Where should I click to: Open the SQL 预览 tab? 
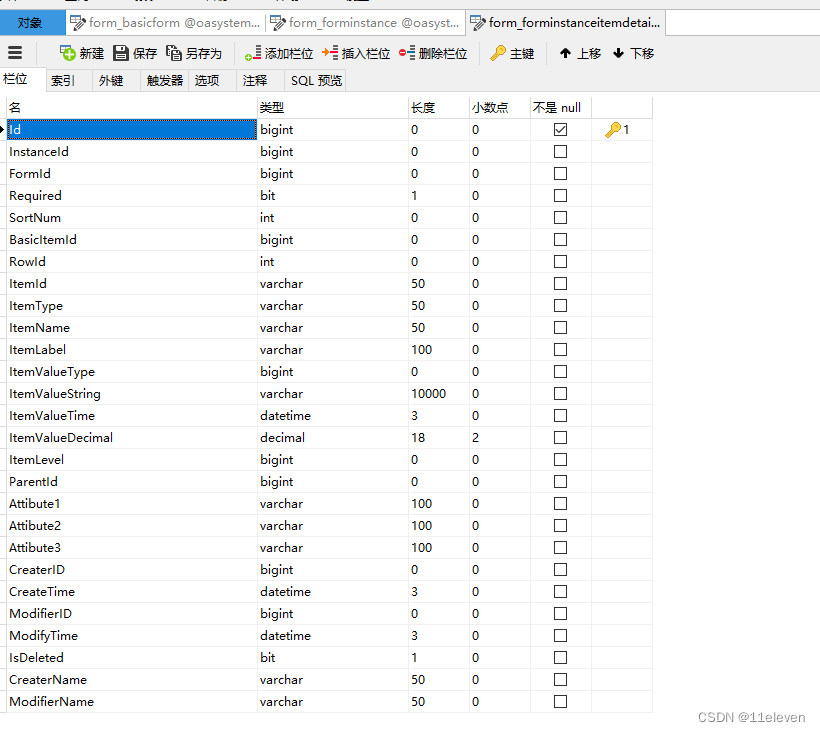click(316, 81)
